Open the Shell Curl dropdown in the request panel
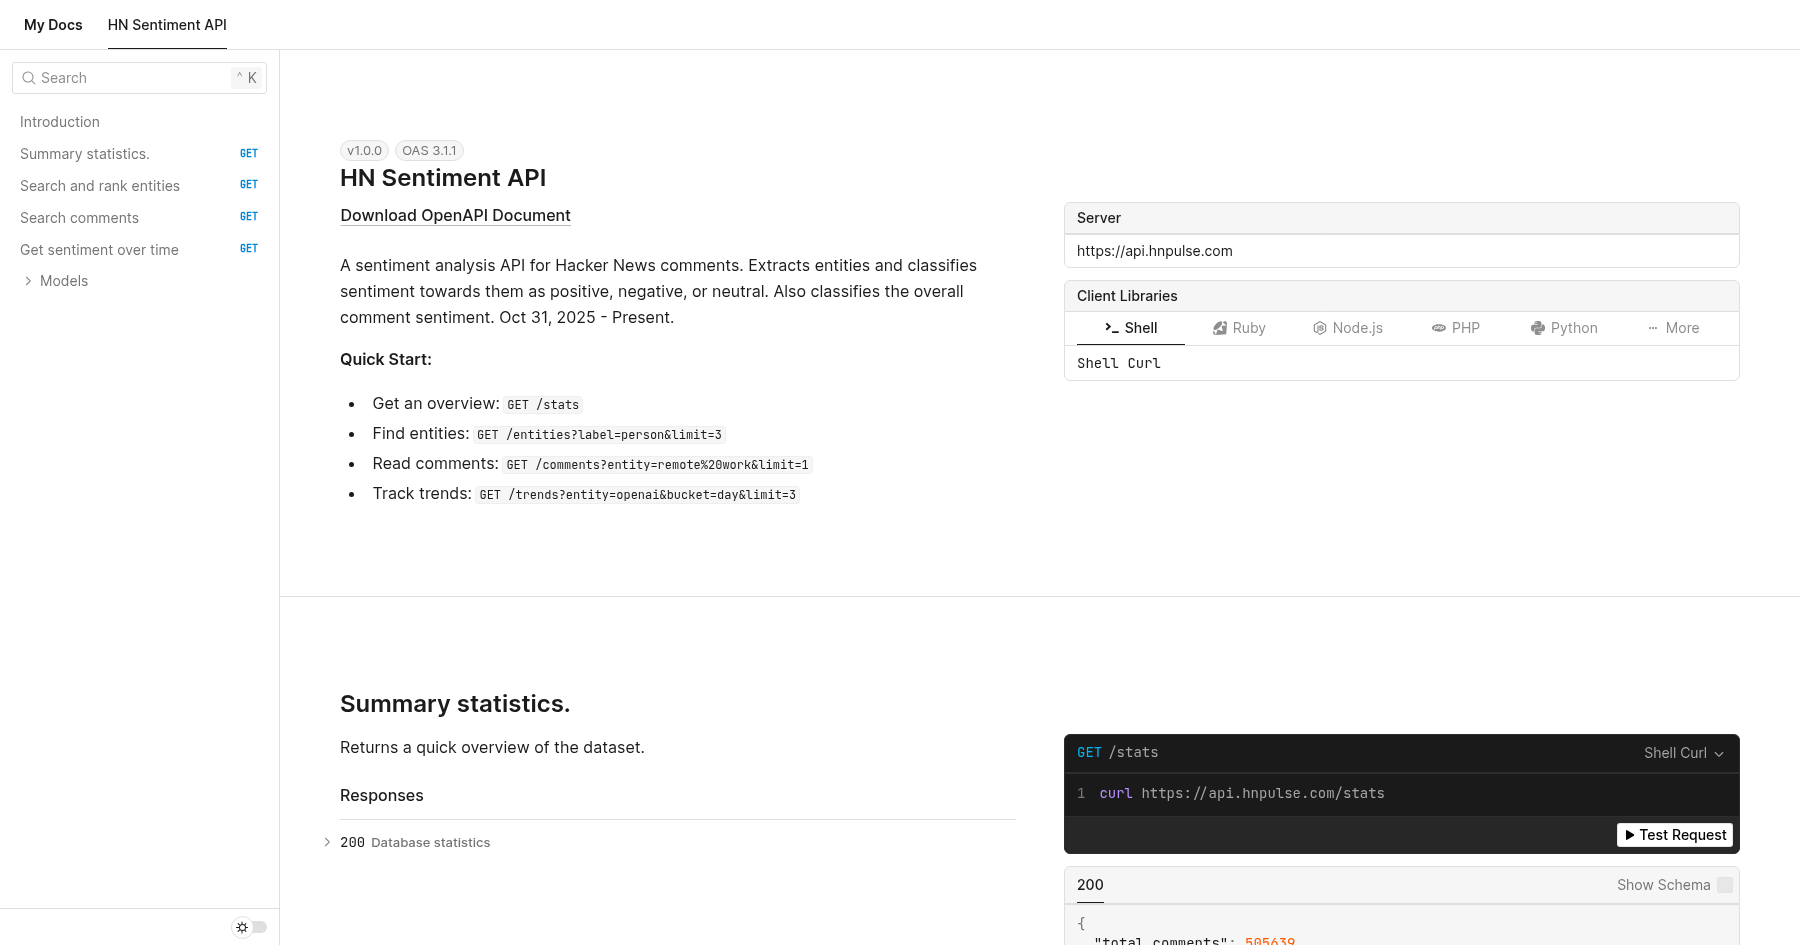The width and height of the screenshot is (1800, 945). tap(1683, 753)
